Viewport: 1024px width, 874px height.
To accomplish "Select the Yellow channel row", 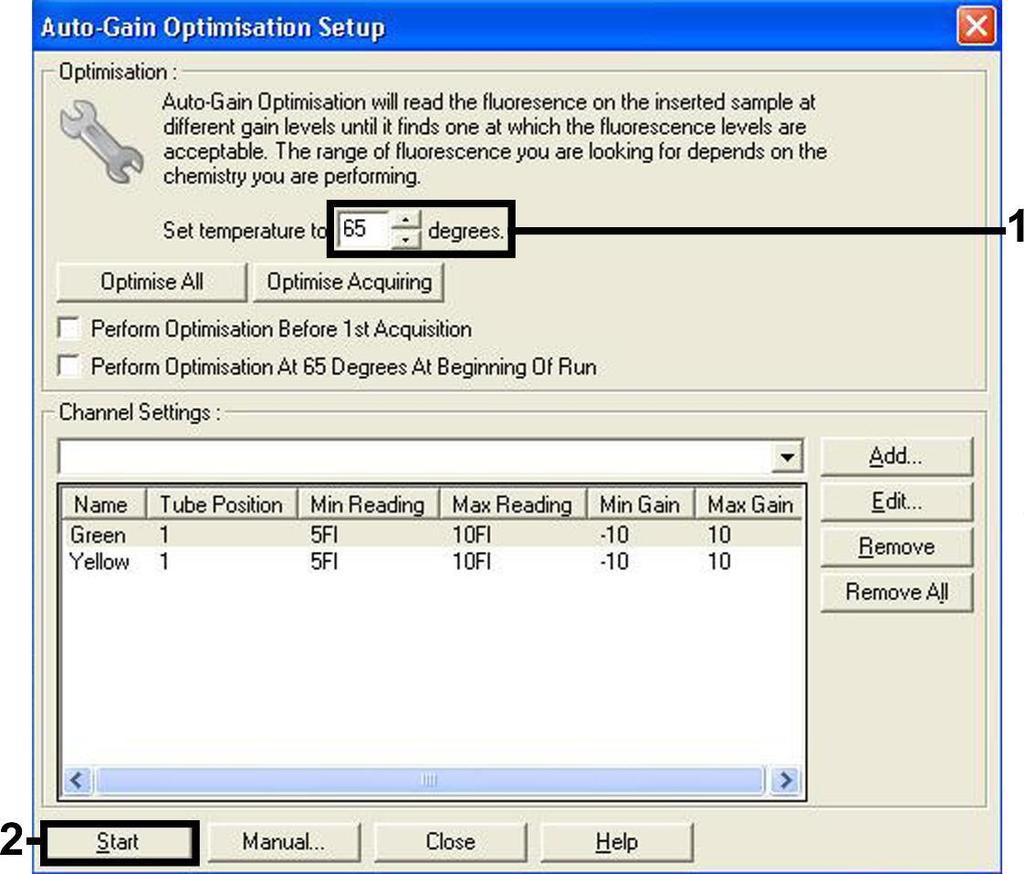I will point(432,561).
